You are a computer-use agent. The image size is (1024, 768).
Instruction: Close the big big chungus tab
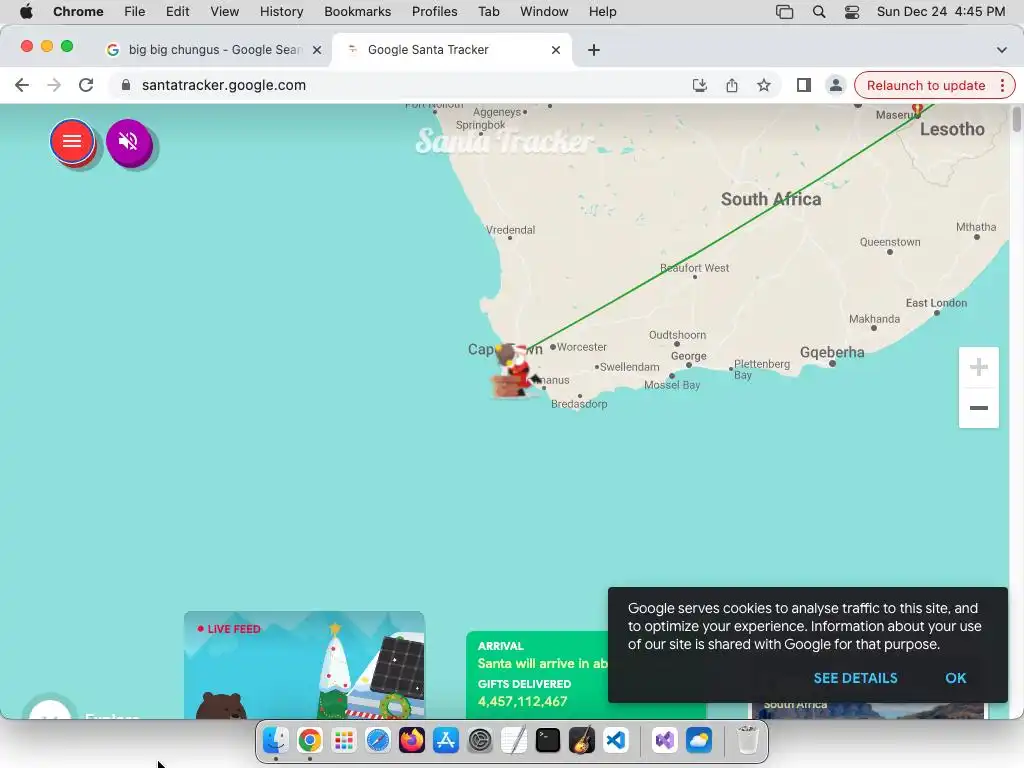click(x=317, y=50)
